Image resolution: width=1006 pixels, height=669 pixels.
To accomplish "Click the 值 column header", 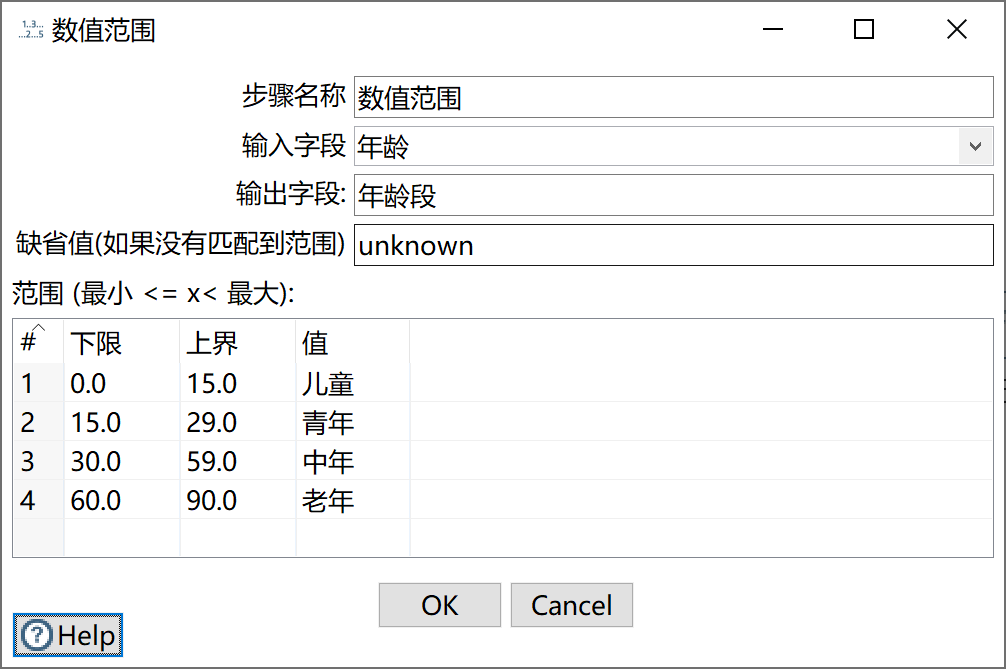I will [x=315, y=343].
